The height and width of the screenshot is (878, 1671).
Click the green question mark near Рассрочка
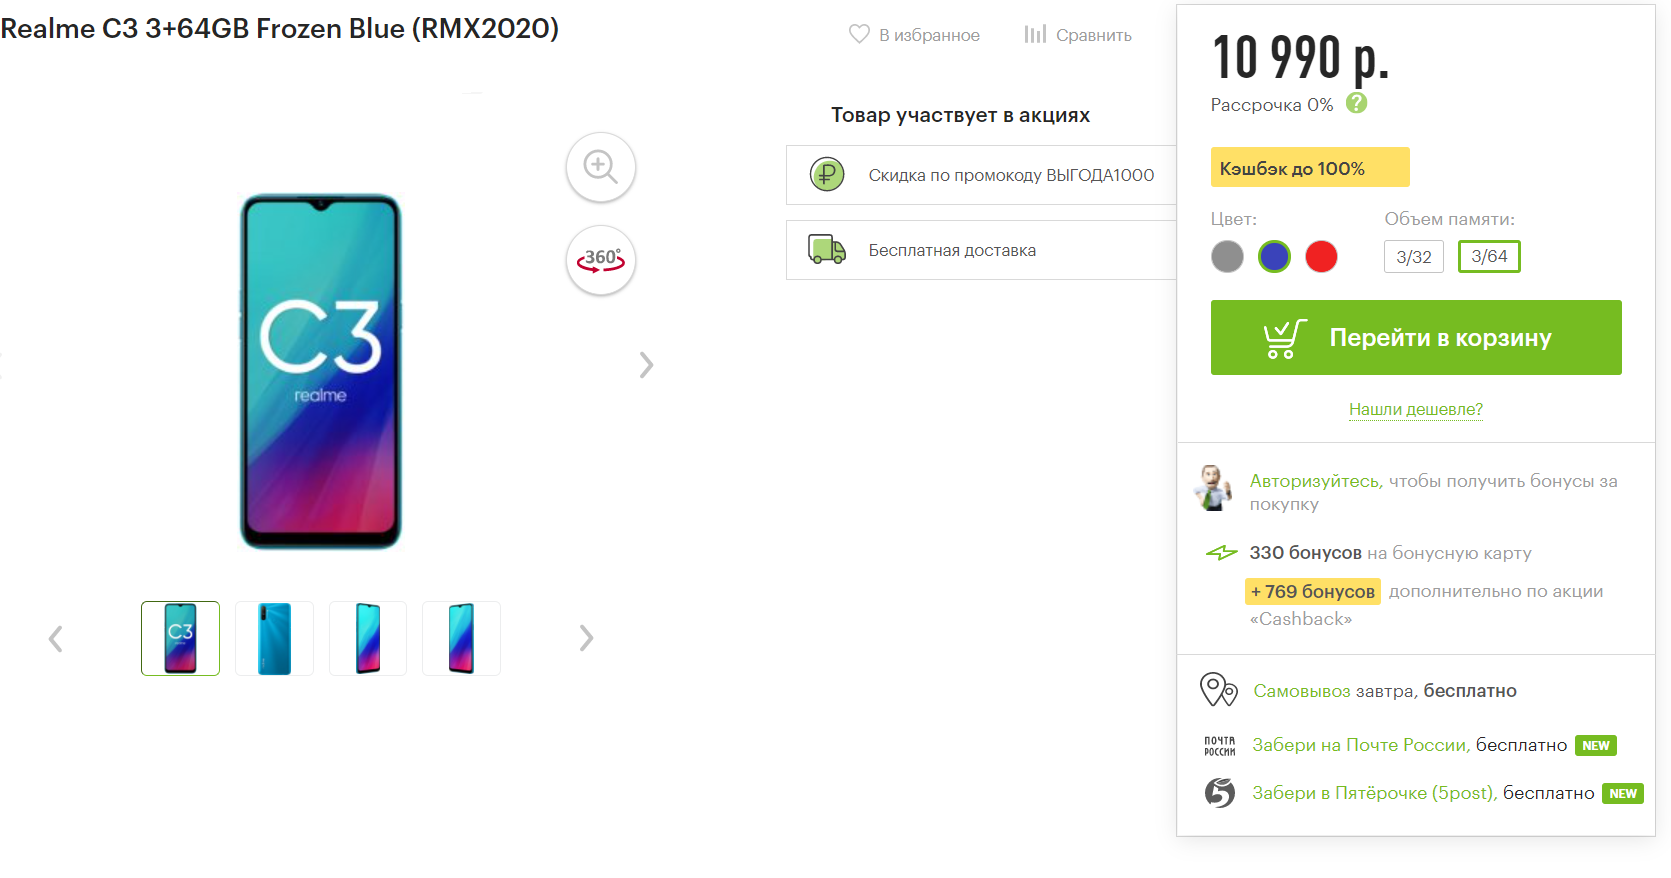coord(1356,103)
